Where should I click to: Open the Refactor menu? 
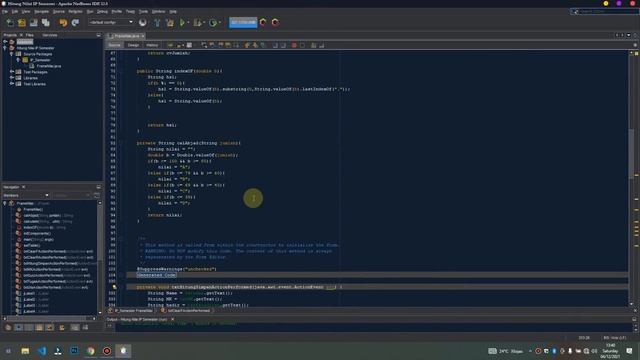[76, 11]
